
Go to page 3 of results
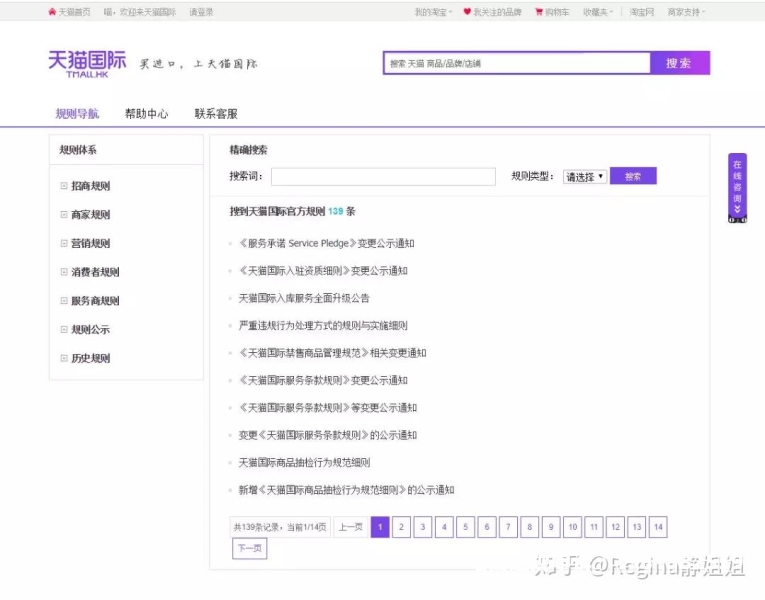click(x=423, y=527)
